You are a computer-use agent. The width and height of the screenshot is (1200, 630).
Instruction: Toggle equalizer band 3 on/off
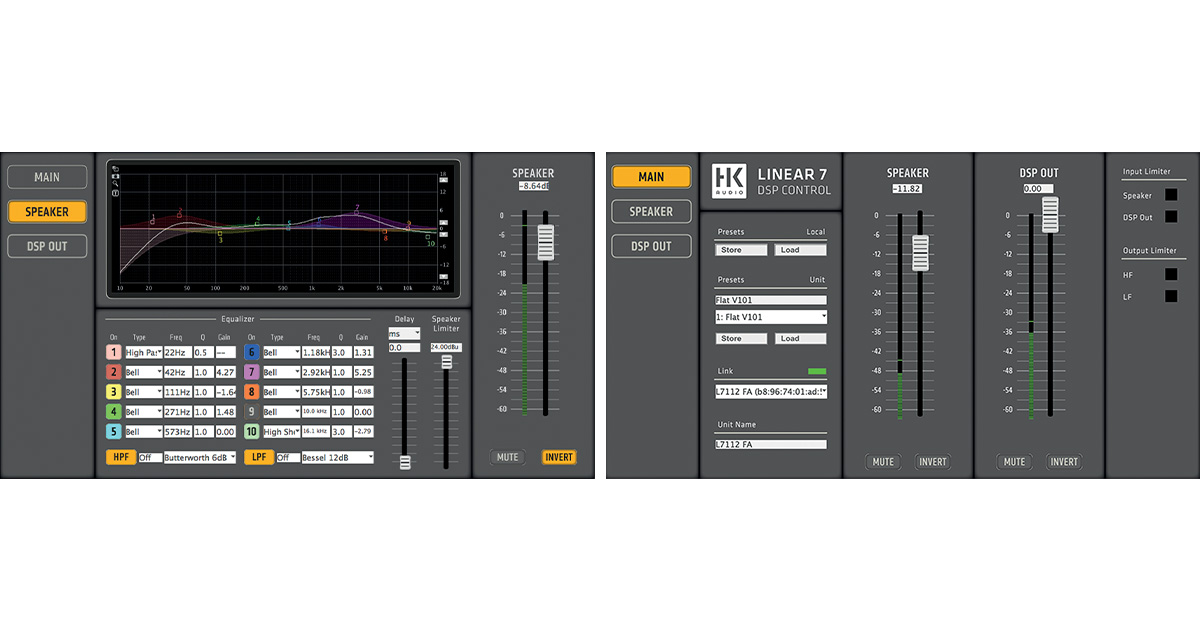(114, 392)
